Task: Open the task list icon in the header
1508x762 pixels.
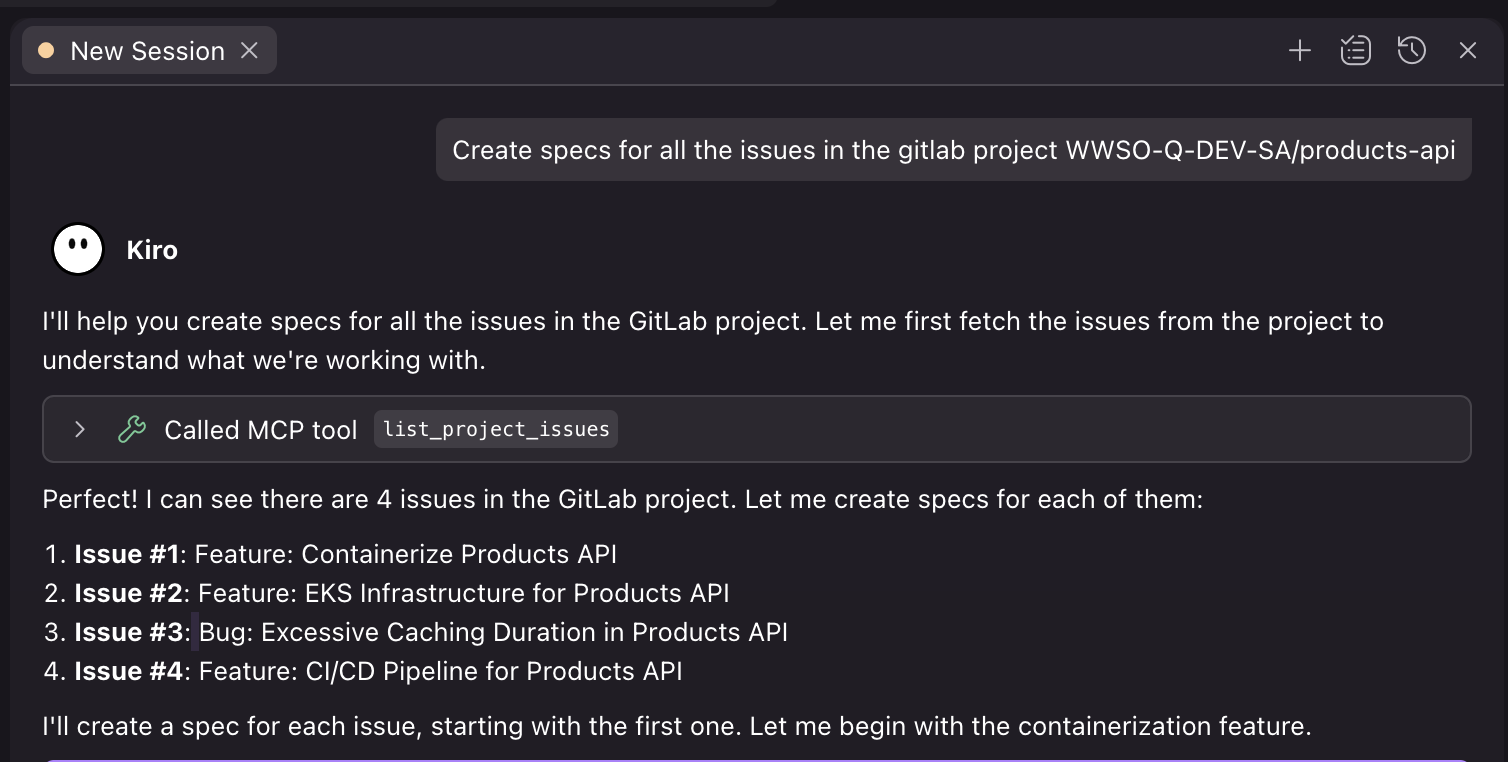Action: [1355, 49]
